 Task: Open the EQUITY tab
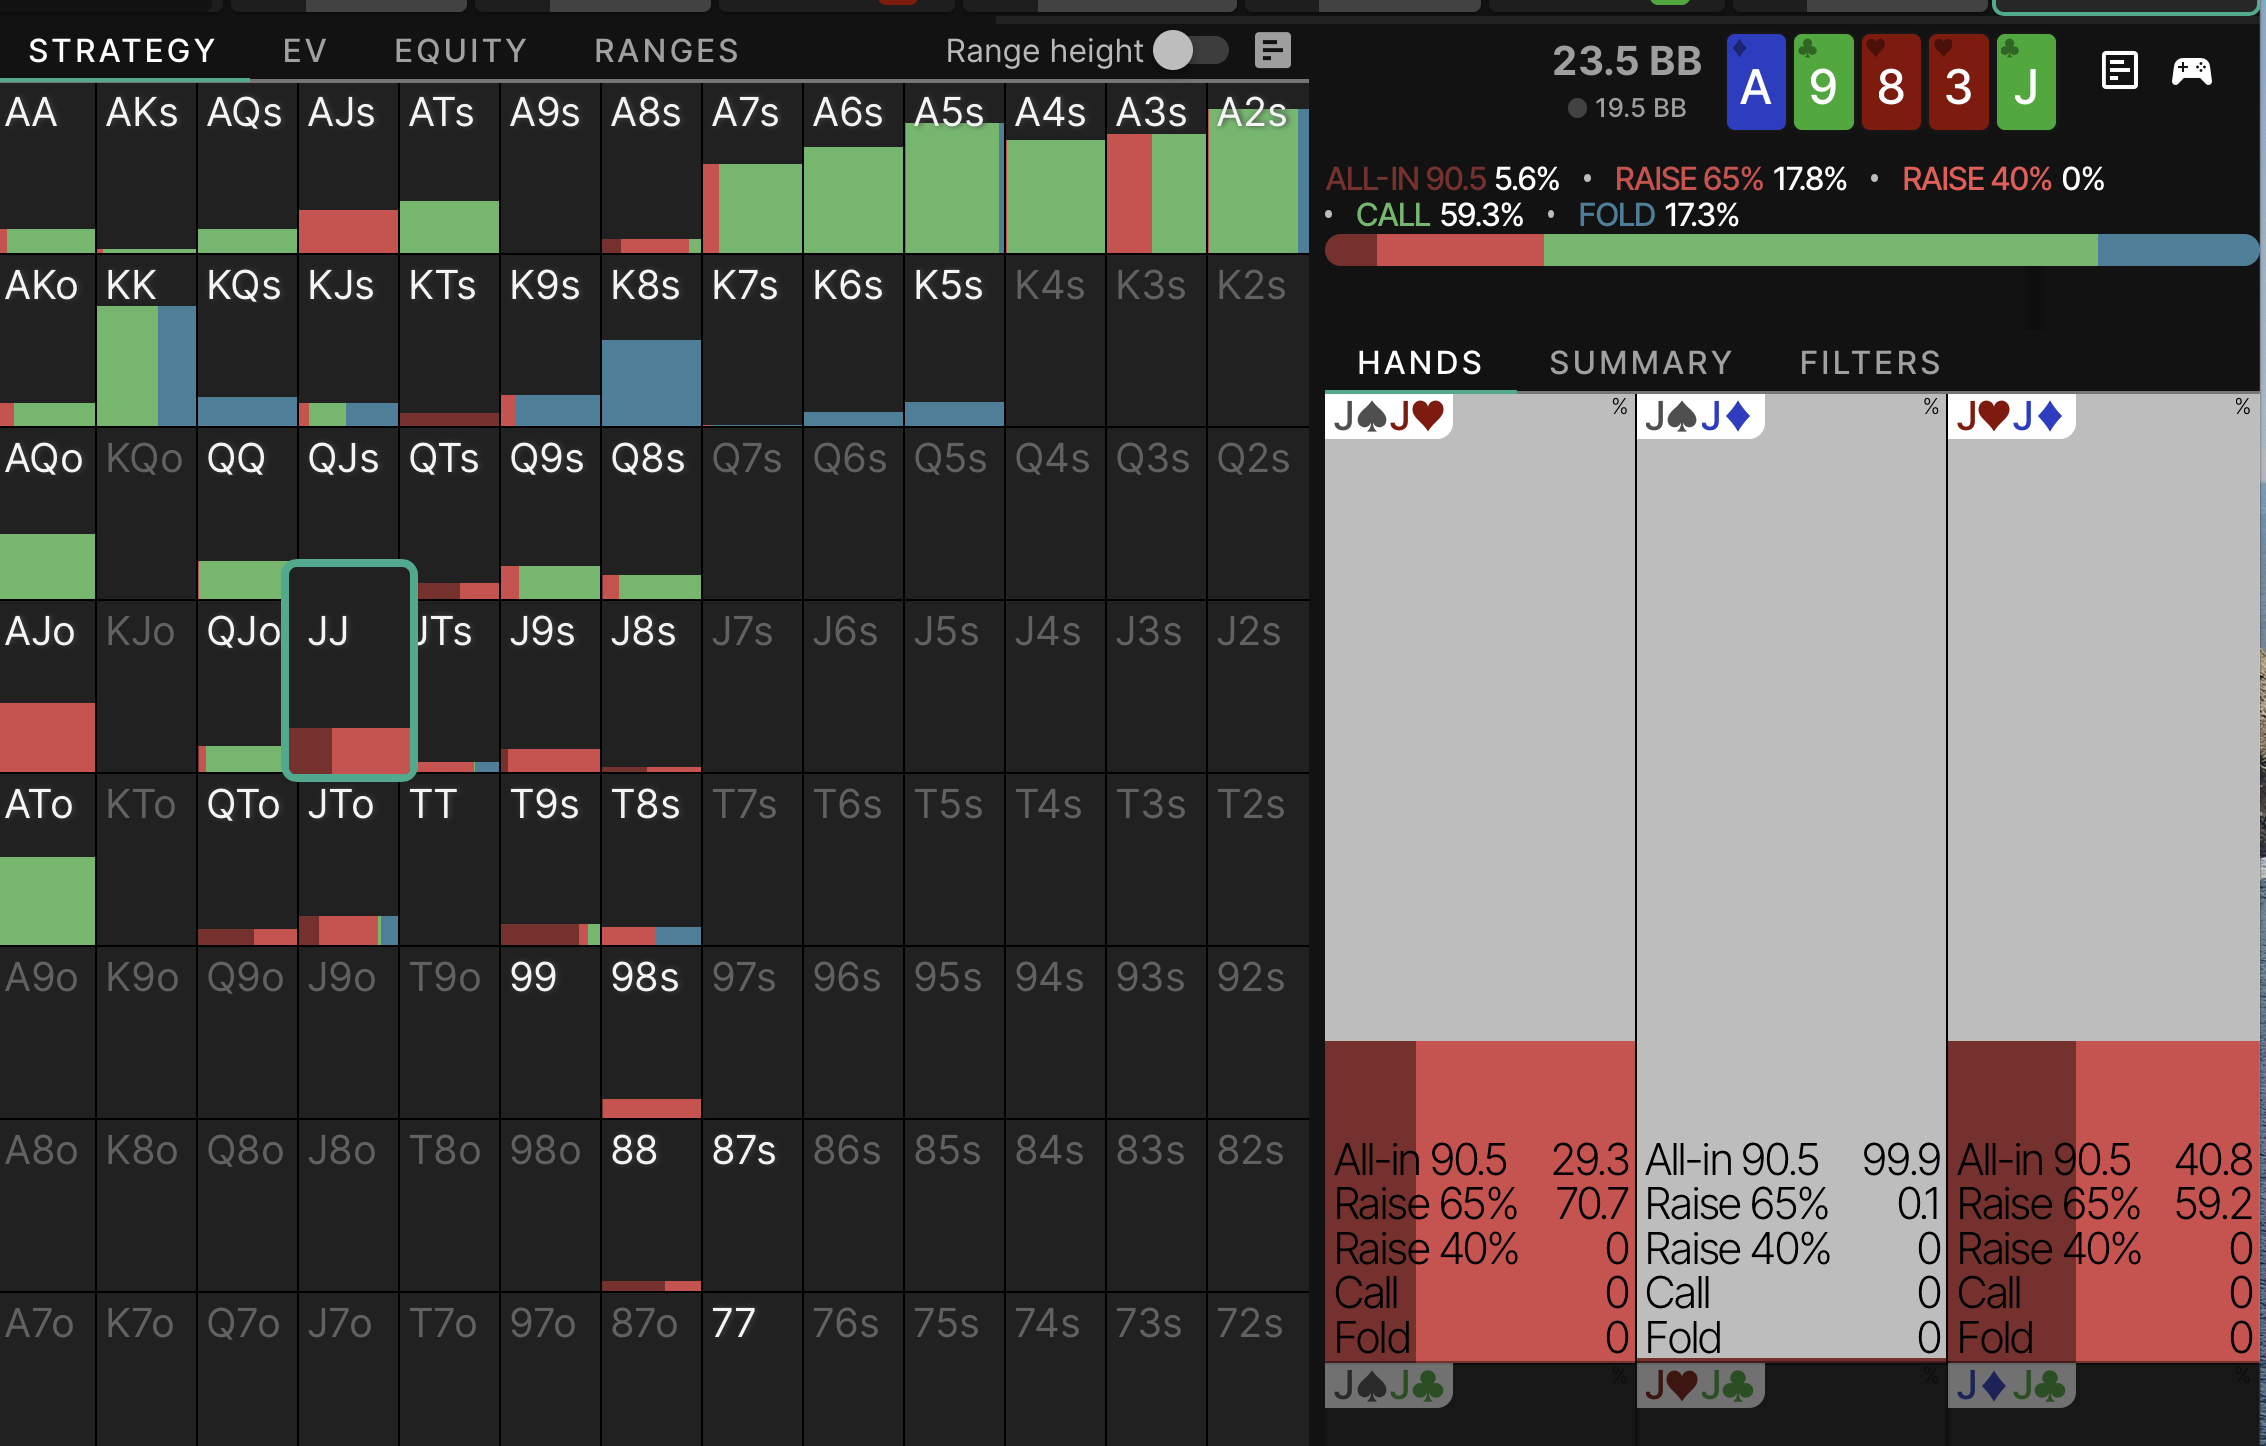[x=461, y=51]
